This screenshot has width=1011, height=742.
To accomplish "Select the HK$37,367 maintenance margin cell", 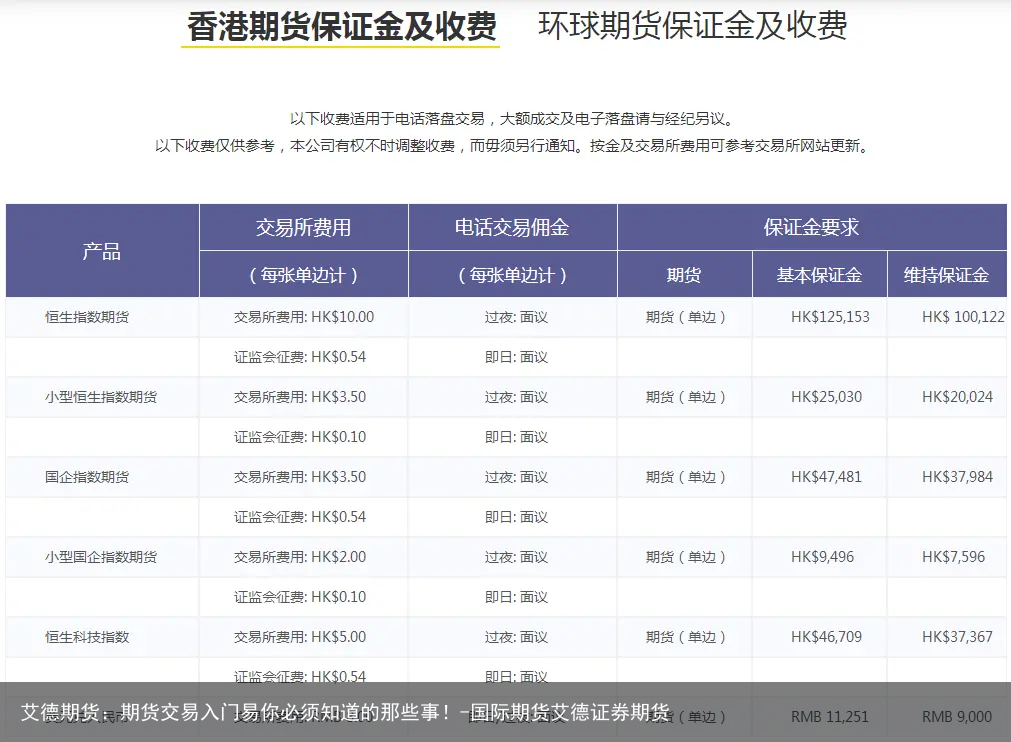I will (x=948, y=636).
